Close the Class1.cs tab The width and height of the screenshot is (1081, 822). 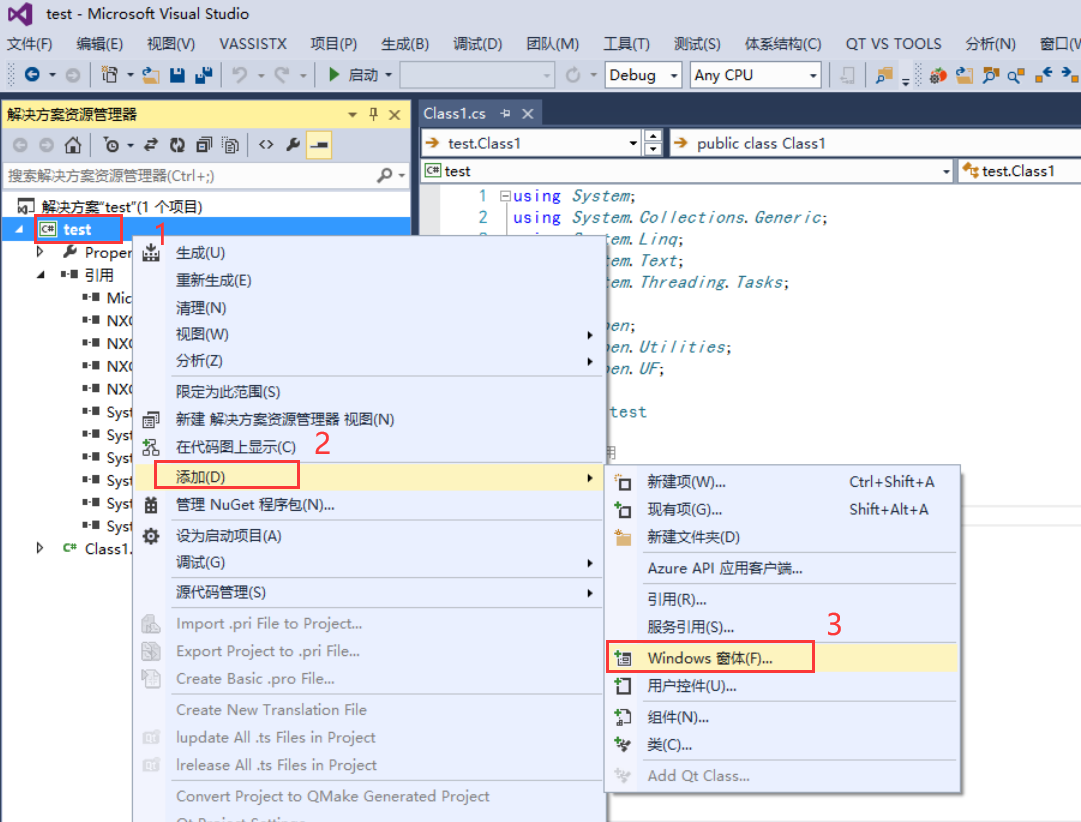coord(527,114)
